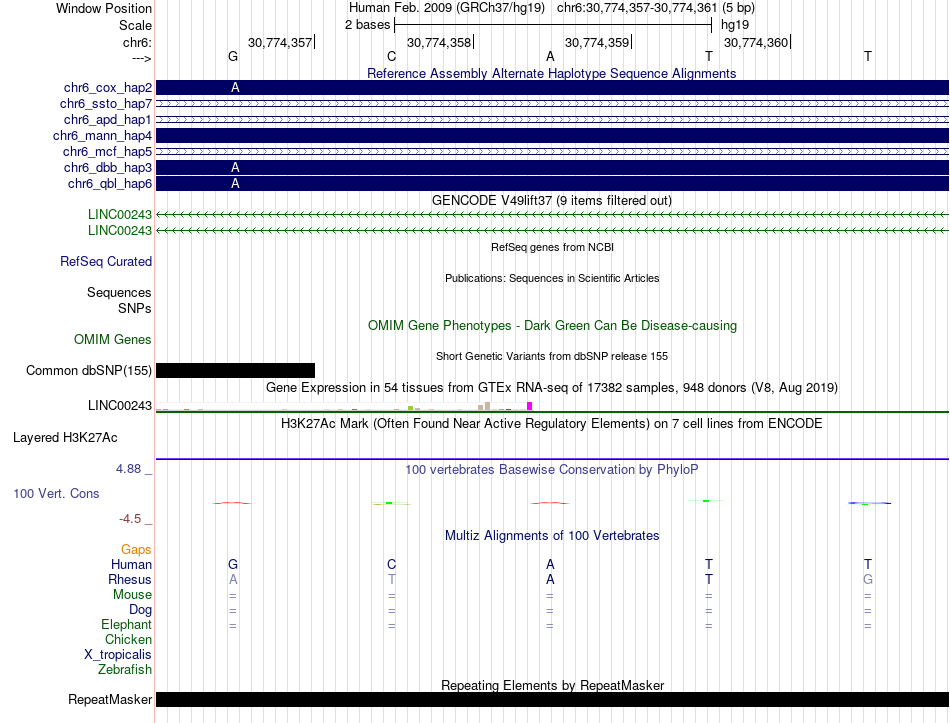Click the 100 Vert. Cons label
The image size is (950, 723).
56,493
